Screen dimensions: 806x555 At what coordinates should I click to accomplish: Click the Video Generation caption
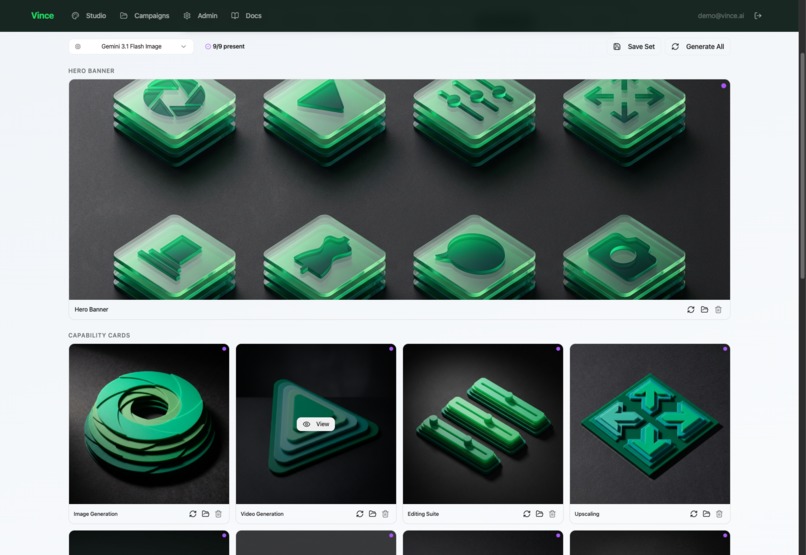tap(262, 514)
